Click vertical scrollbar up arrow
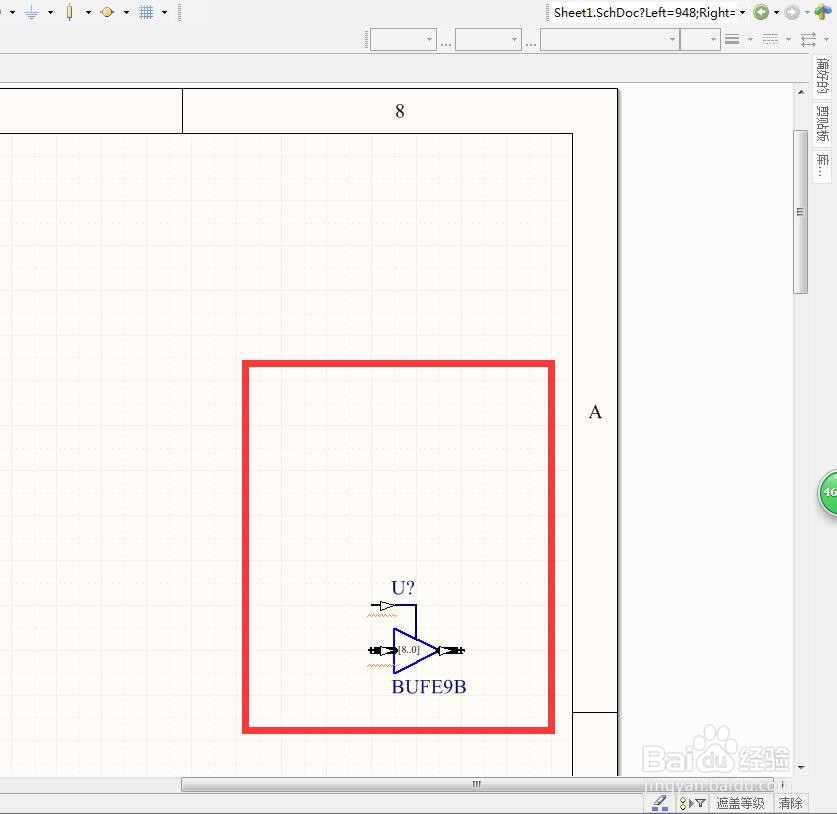 [x=801, y=92]
